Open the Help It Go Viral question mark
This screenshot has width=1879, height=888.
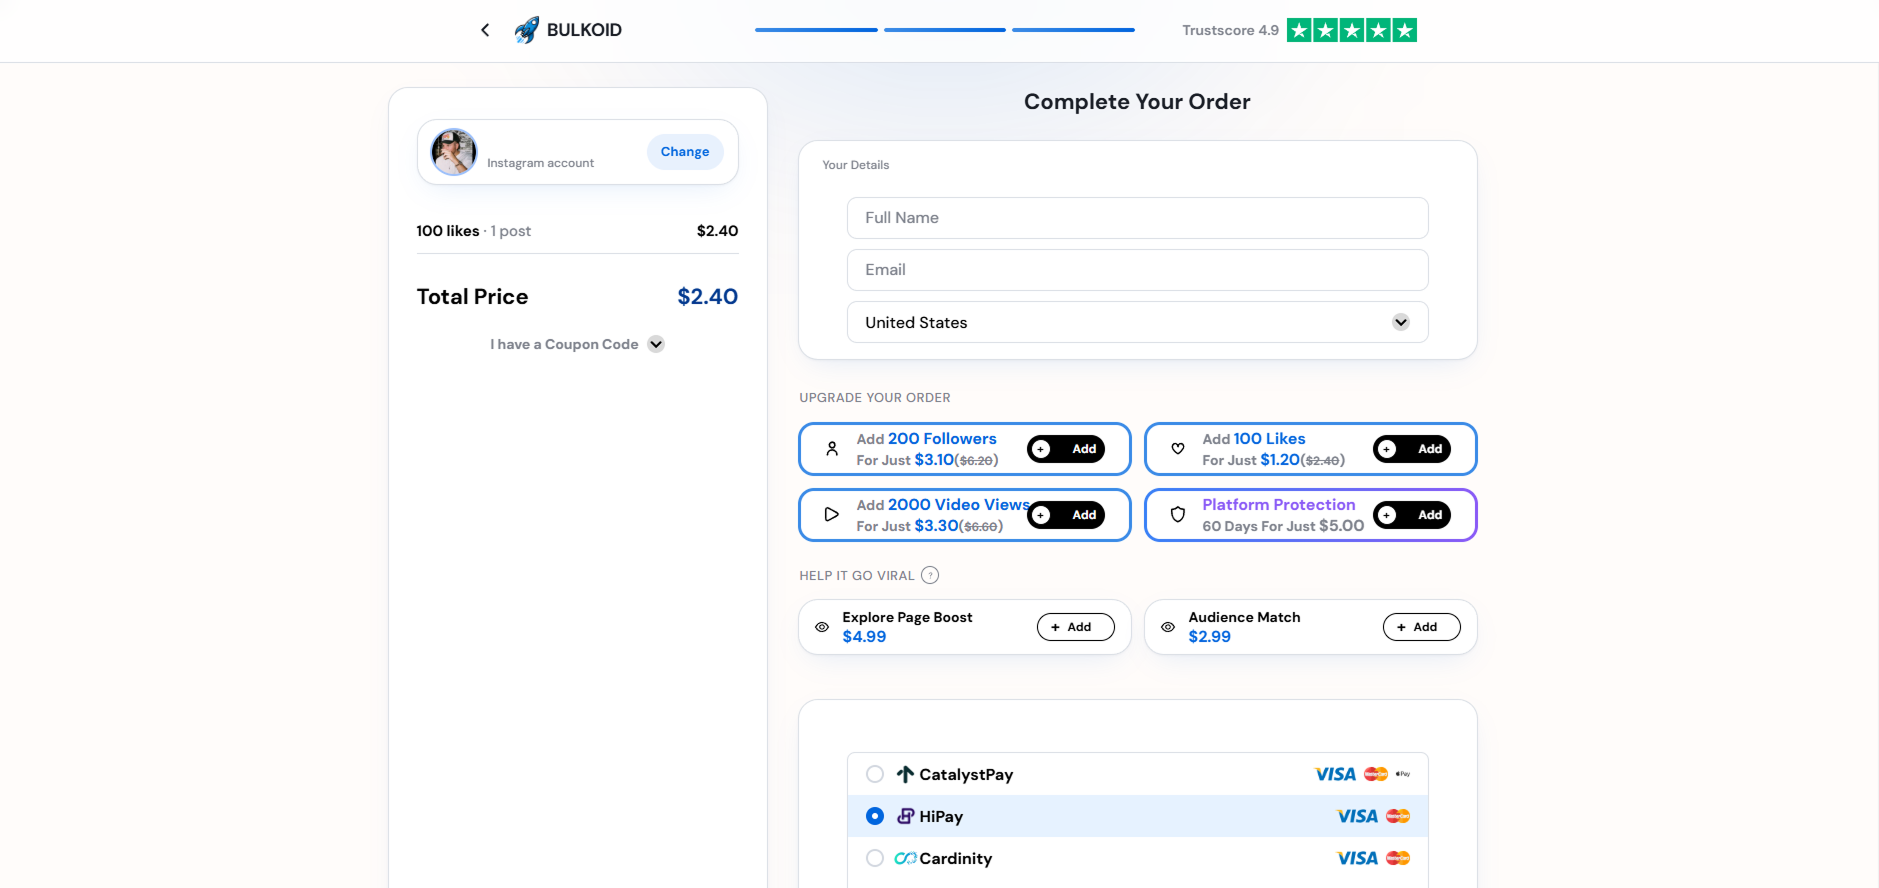tap(930, 575)
